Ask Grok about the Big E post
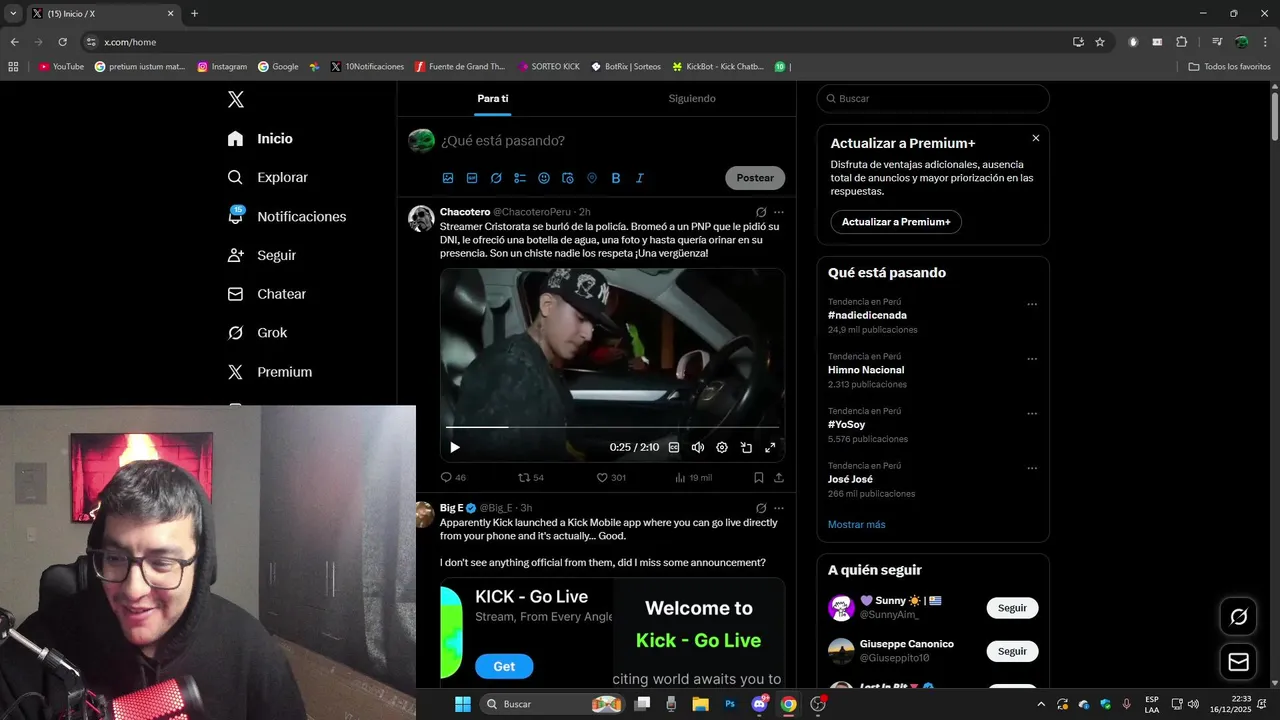 click(761, 508)
